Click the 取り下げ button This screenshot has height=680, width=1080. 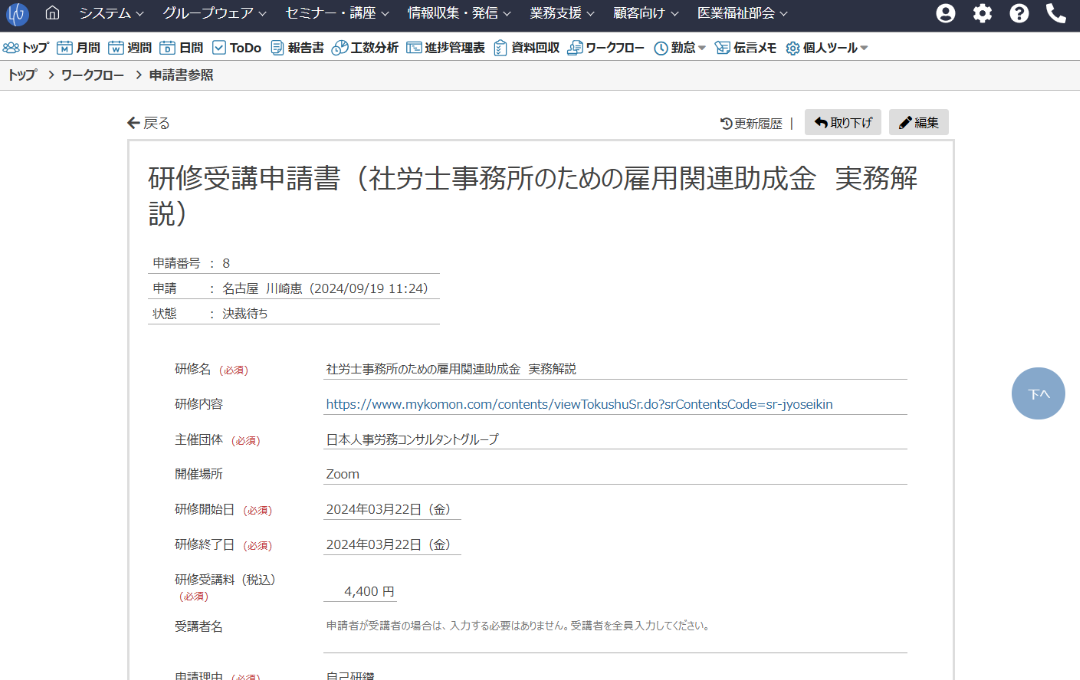pos(843,122)
